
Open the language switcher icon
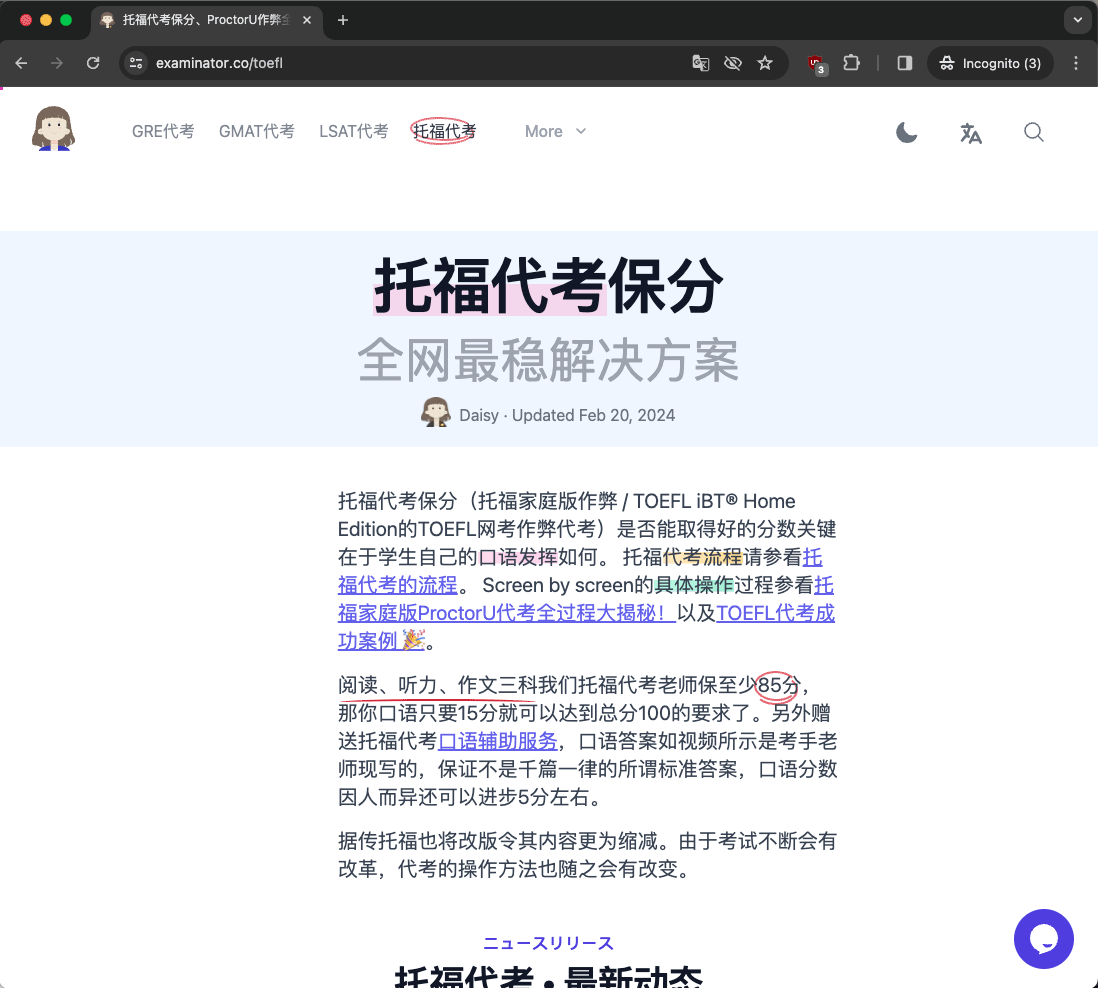[x=971, y=132]
